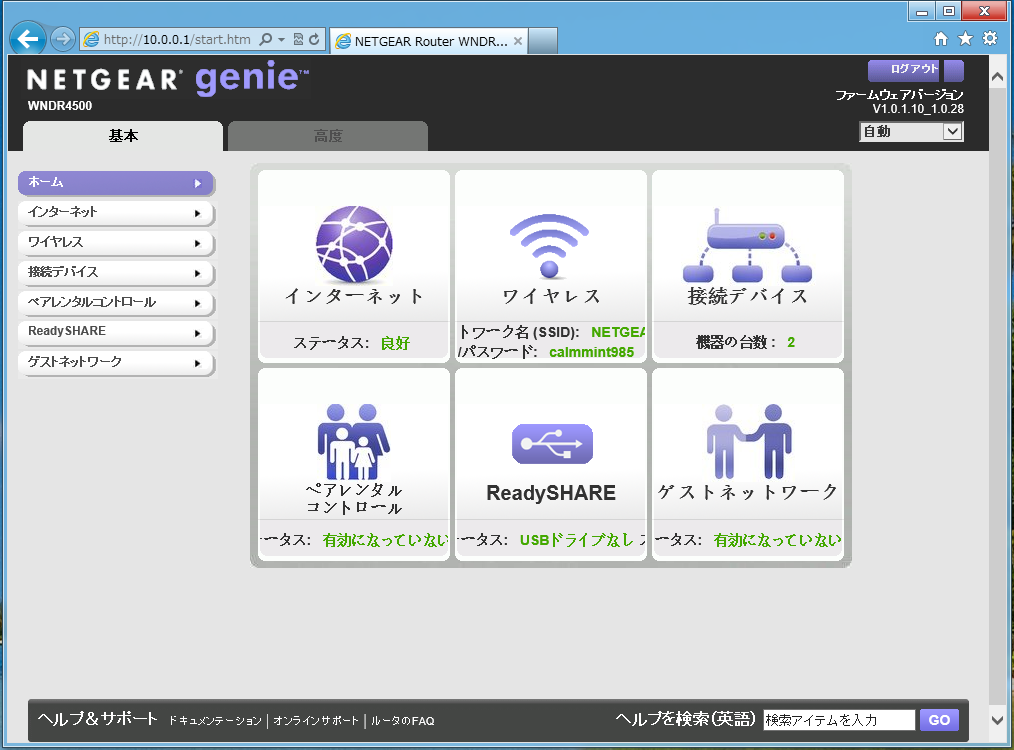
Task: Click the Wireless signal icon
Action: click(550, 246)
